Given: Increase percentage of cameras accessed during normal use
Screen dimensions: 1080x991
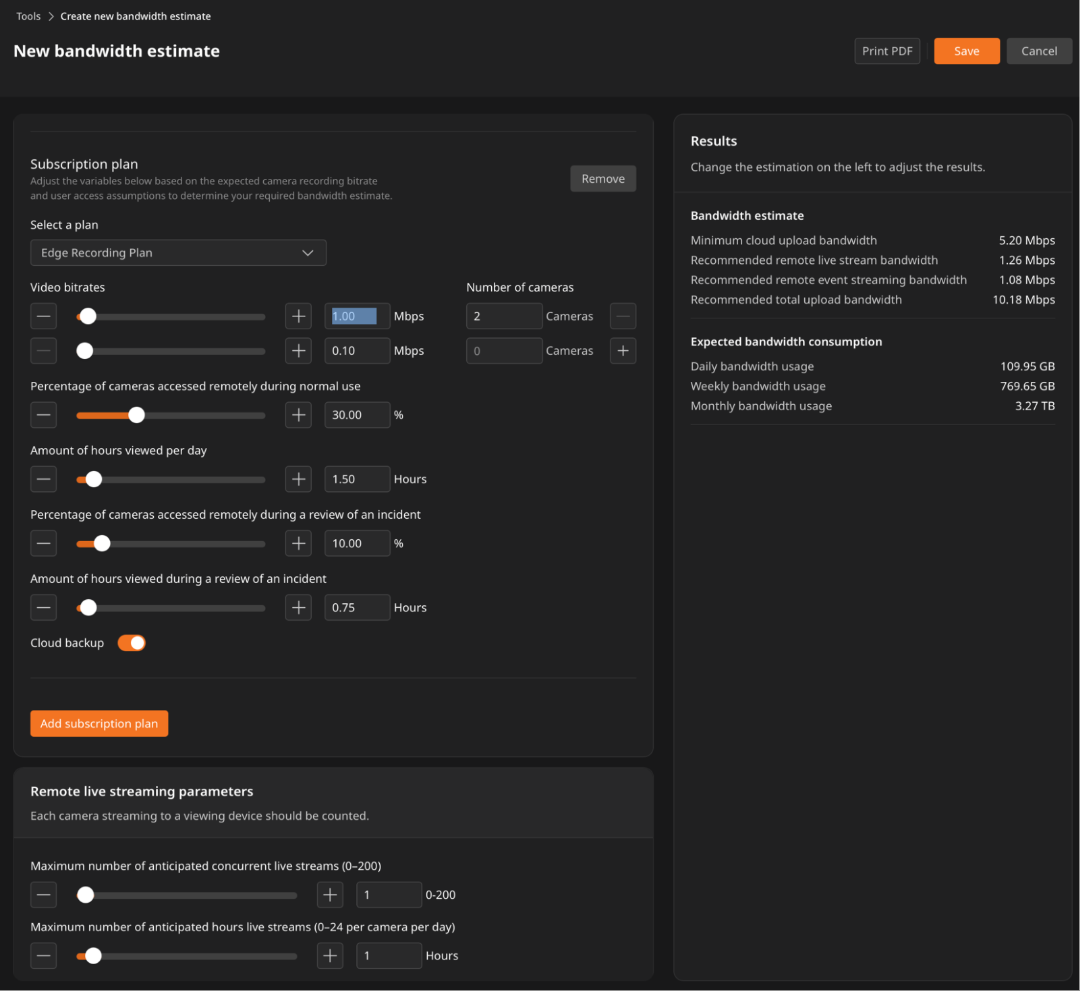Looking at the screenshot, I should [x=298, y=415].
